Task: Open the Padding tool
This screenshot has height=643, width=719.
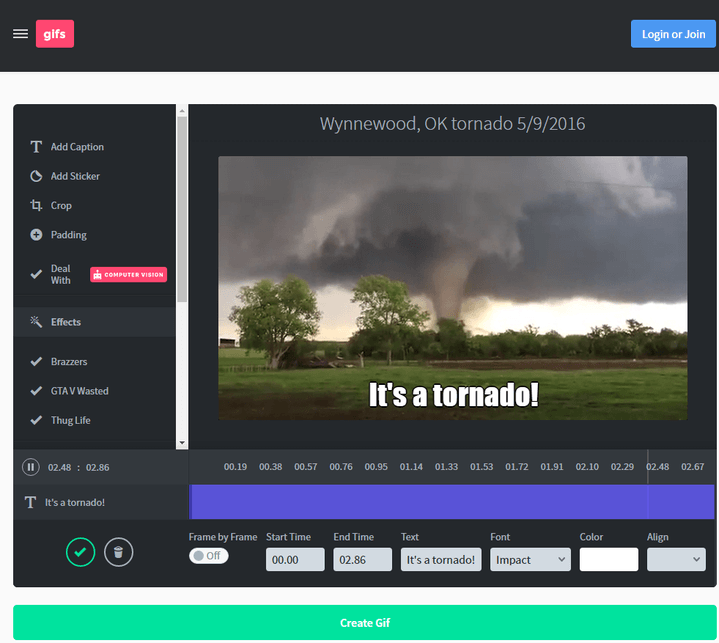Action: coord(68,235)
